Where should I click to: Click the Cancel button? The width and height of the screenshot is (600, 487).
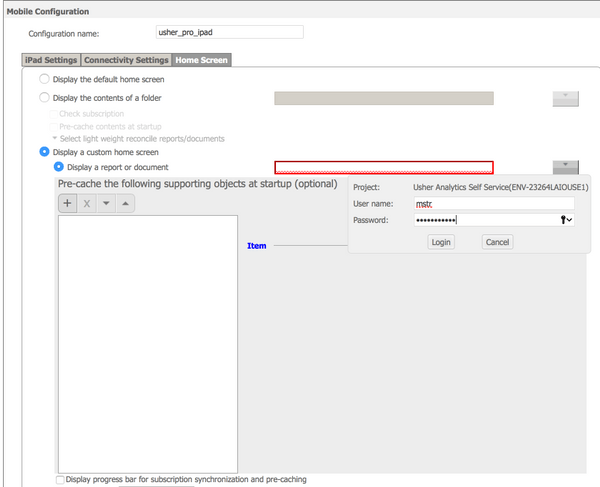pos(497,242)
